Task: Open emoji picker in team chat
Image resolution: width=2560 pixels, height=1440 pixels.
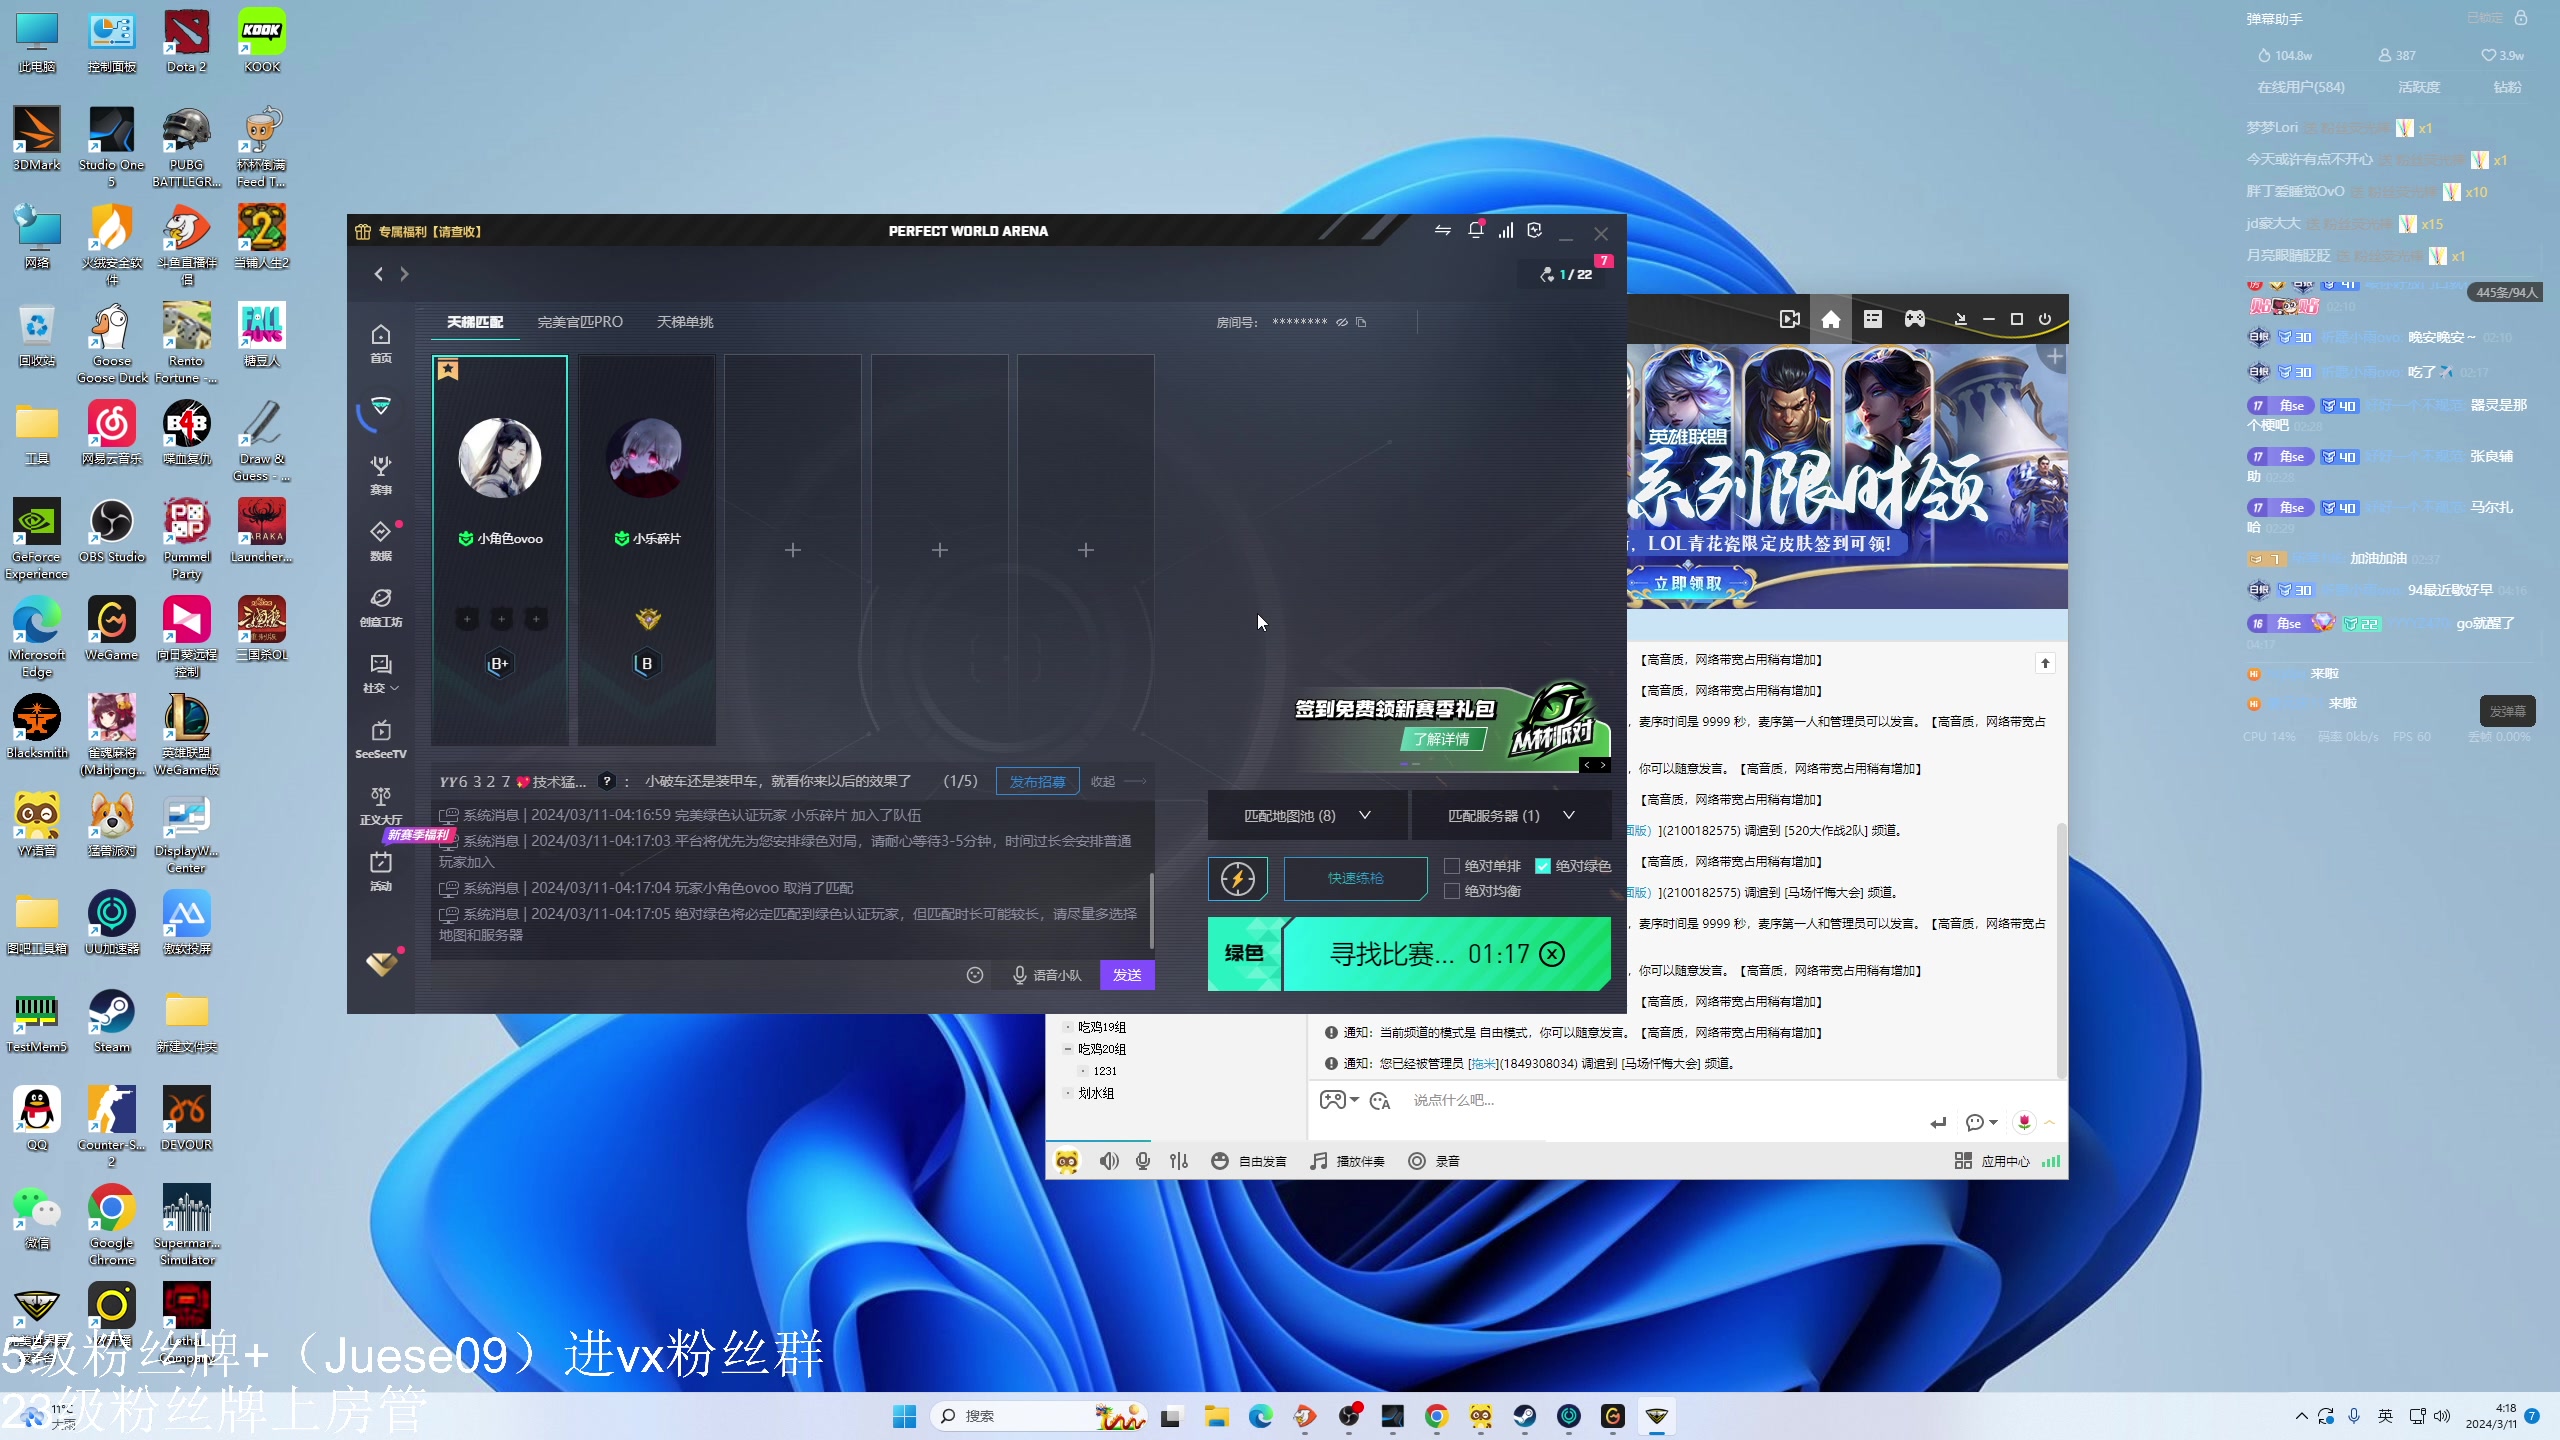Action: 975,975
